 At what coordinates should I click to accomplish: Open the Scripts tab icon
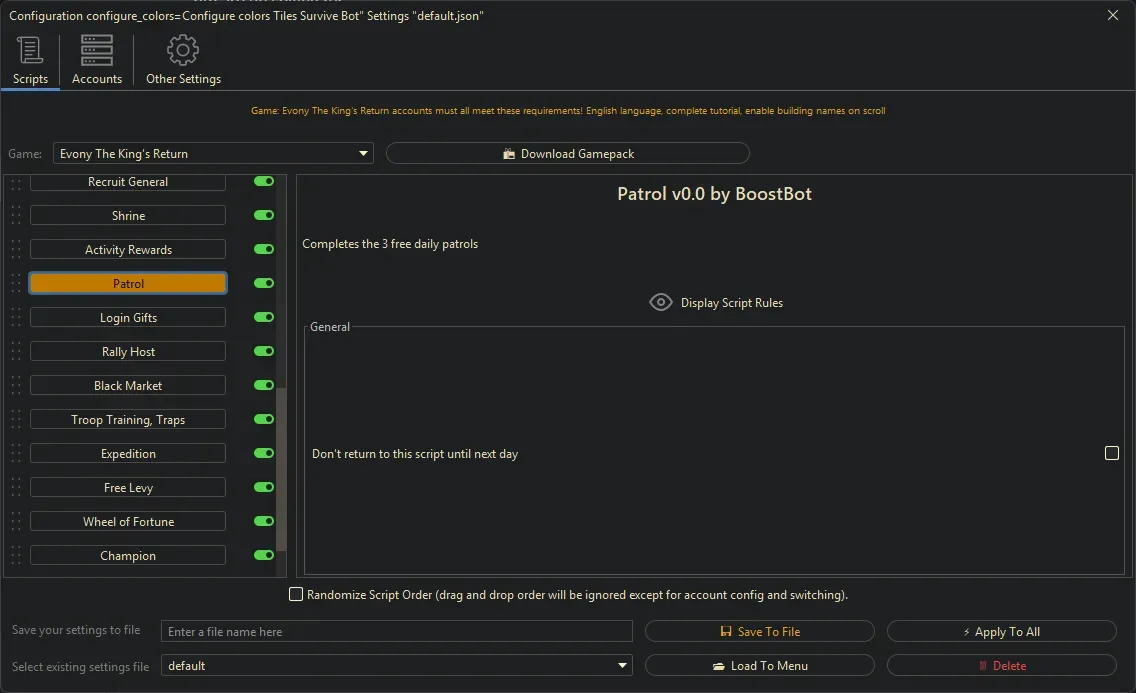(30, 51)
